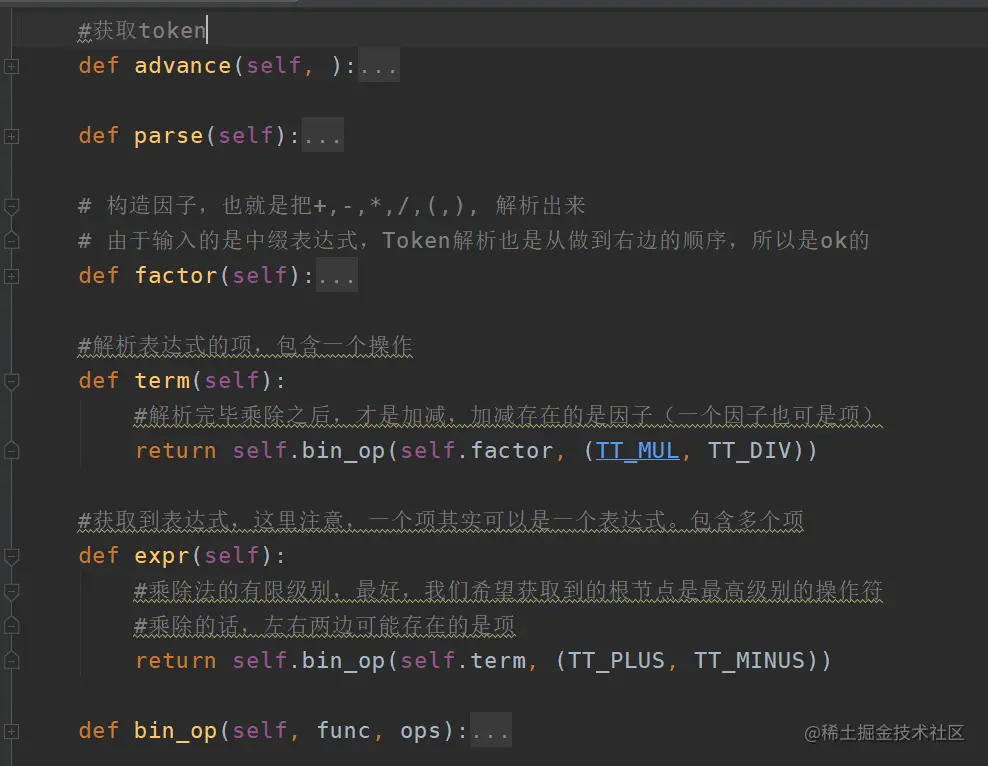Screen dimensions: 988x766
Task: Expand the folded advance method in gutter
Action: pyautogui.click(x=11, y=66)
